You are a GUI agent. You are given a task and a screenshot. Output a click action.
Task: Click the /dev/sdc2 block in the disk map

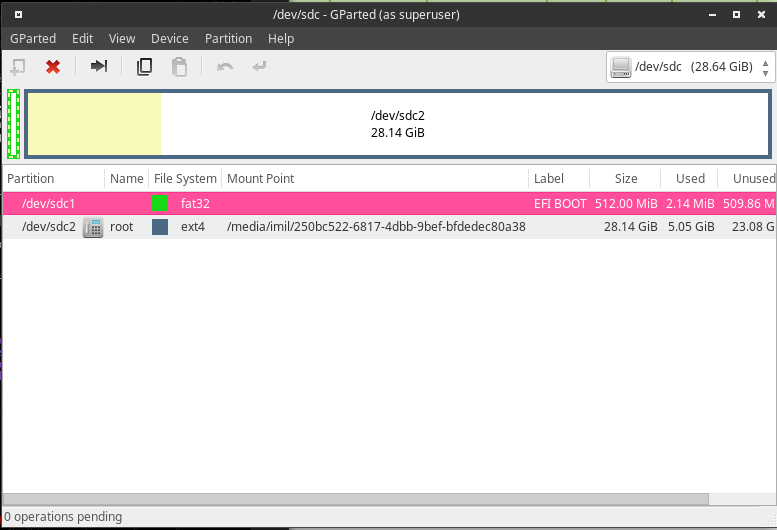click(x=397, y=124)
